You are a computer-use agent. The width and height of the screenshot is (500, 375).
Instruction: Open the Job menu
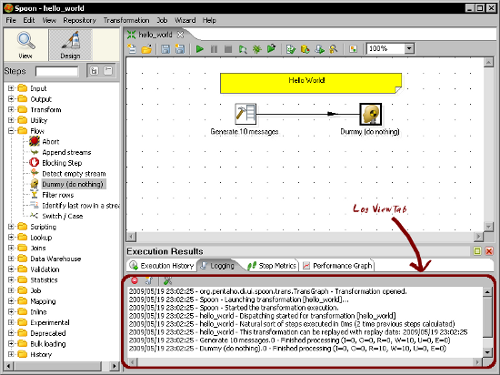point(162,21)
